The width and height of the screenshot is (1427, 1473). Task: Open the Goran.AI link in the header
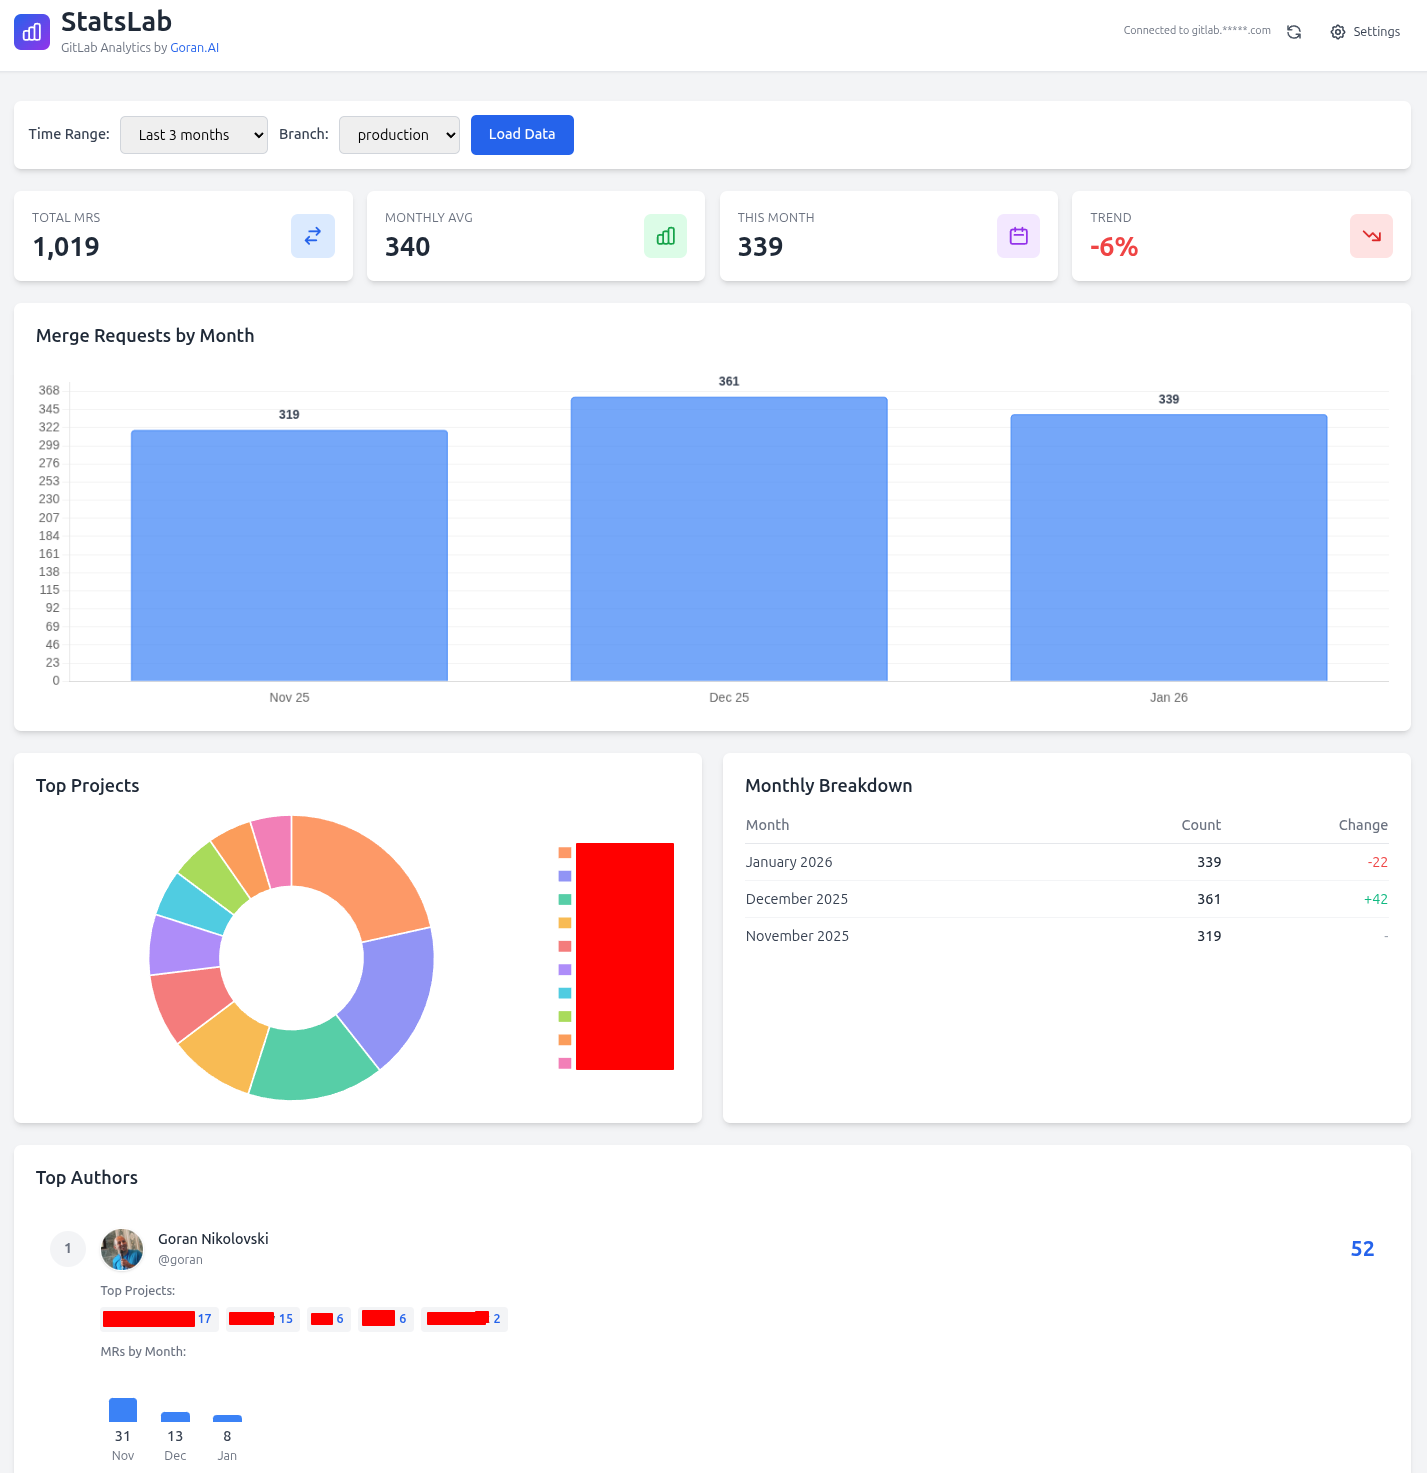tap(194, 47)
